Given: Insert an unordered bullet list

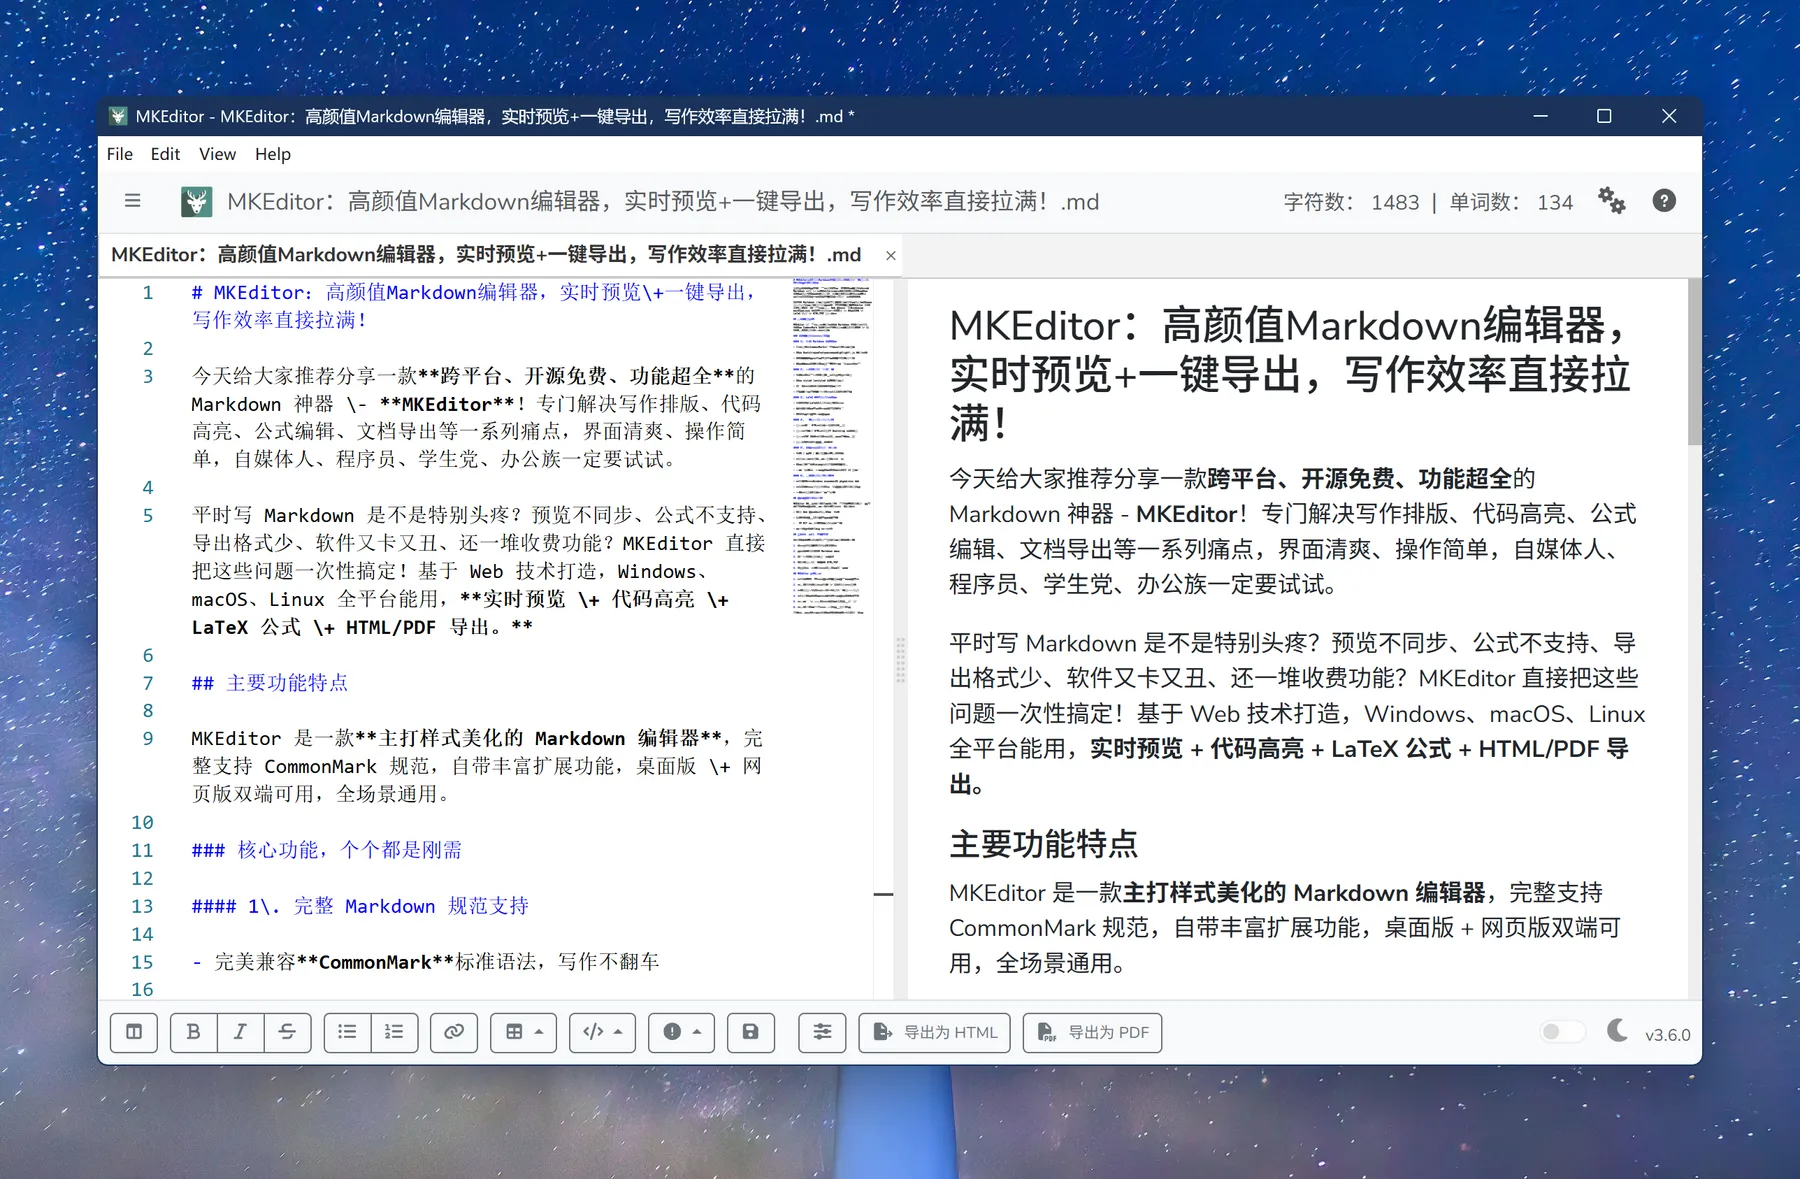Looking at the screenshot, I should click(347, 1032).
